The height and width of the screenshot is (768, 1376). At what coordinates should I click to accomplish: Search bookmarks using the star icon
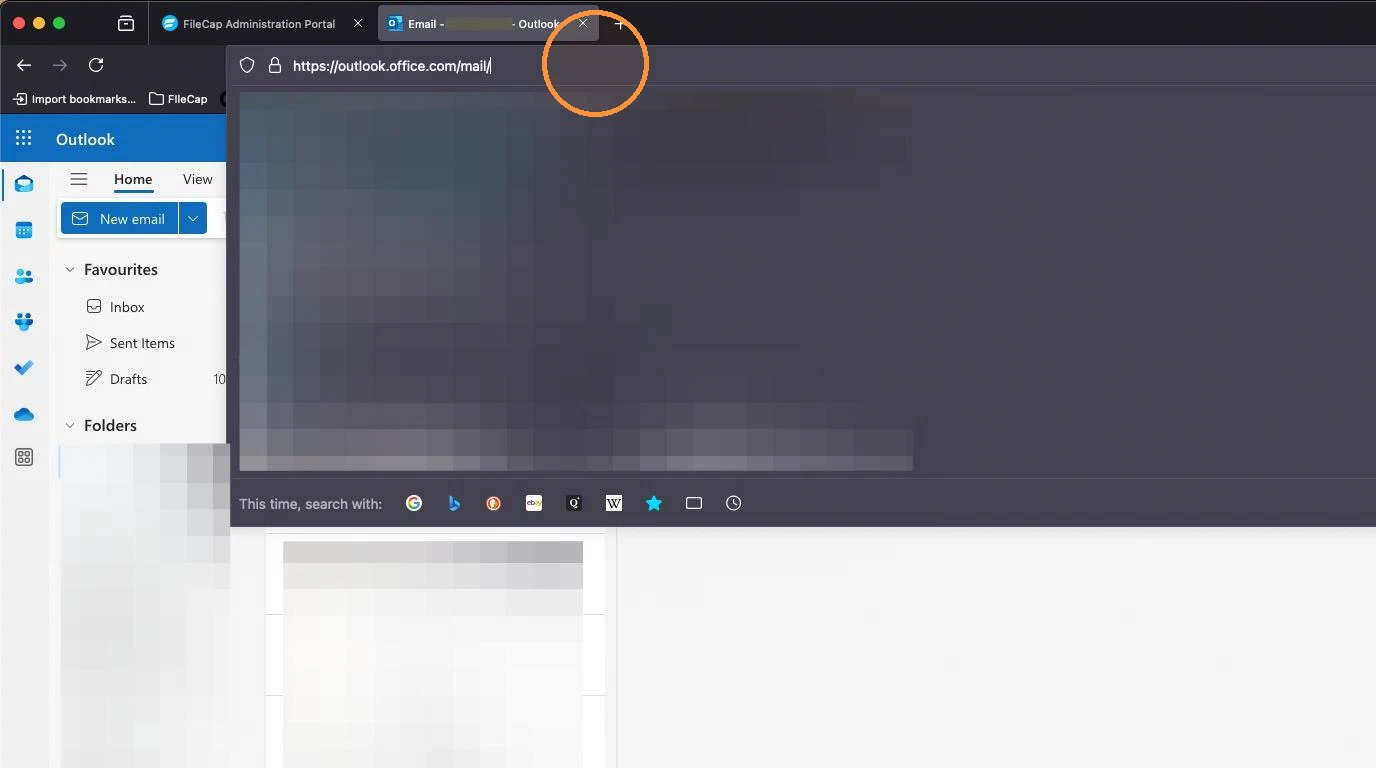point(654,503)
